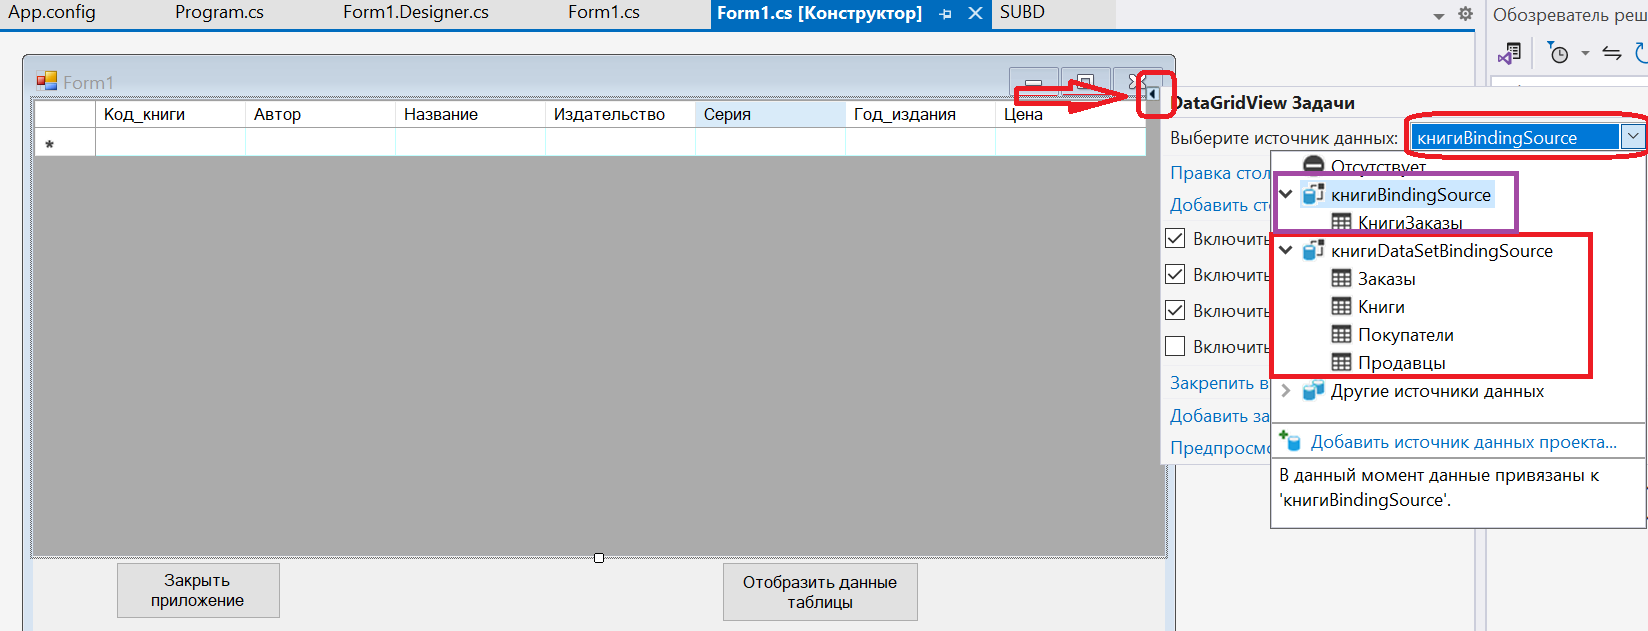Expand the Другие источники данных node
This screenshot has height=631, width=1648.
coord(1286,391)
